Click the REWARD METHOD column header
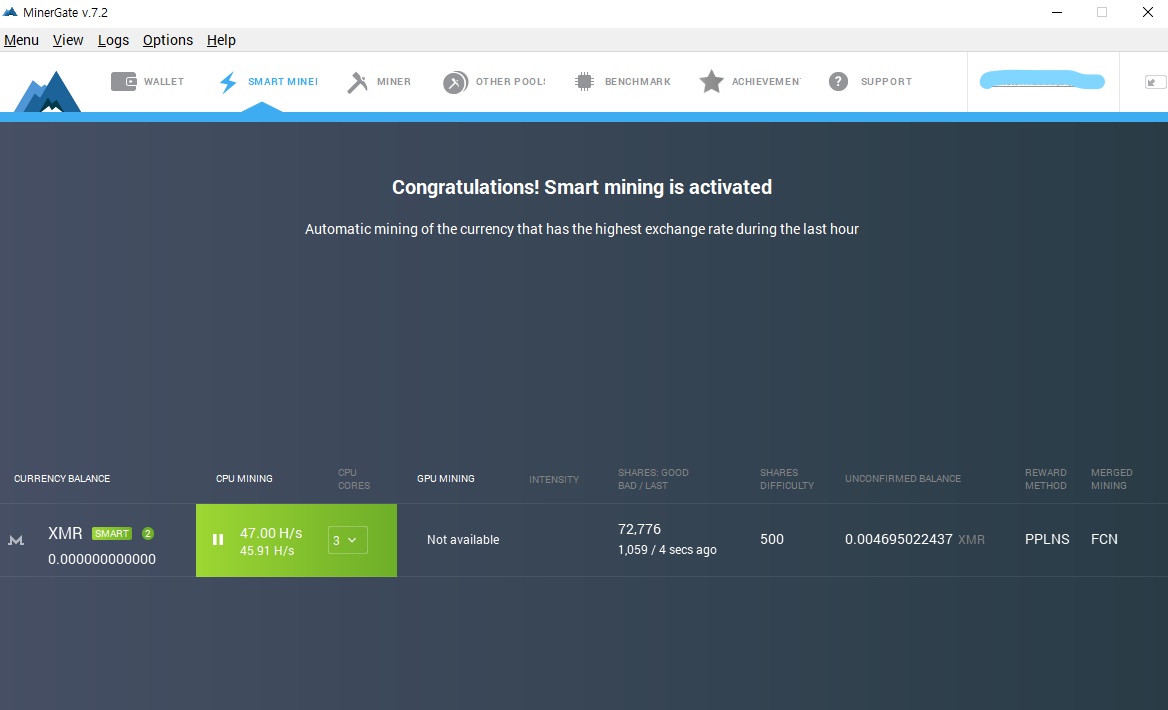This screenshot has width=1168, height=710. click(x=1046, y=479)
